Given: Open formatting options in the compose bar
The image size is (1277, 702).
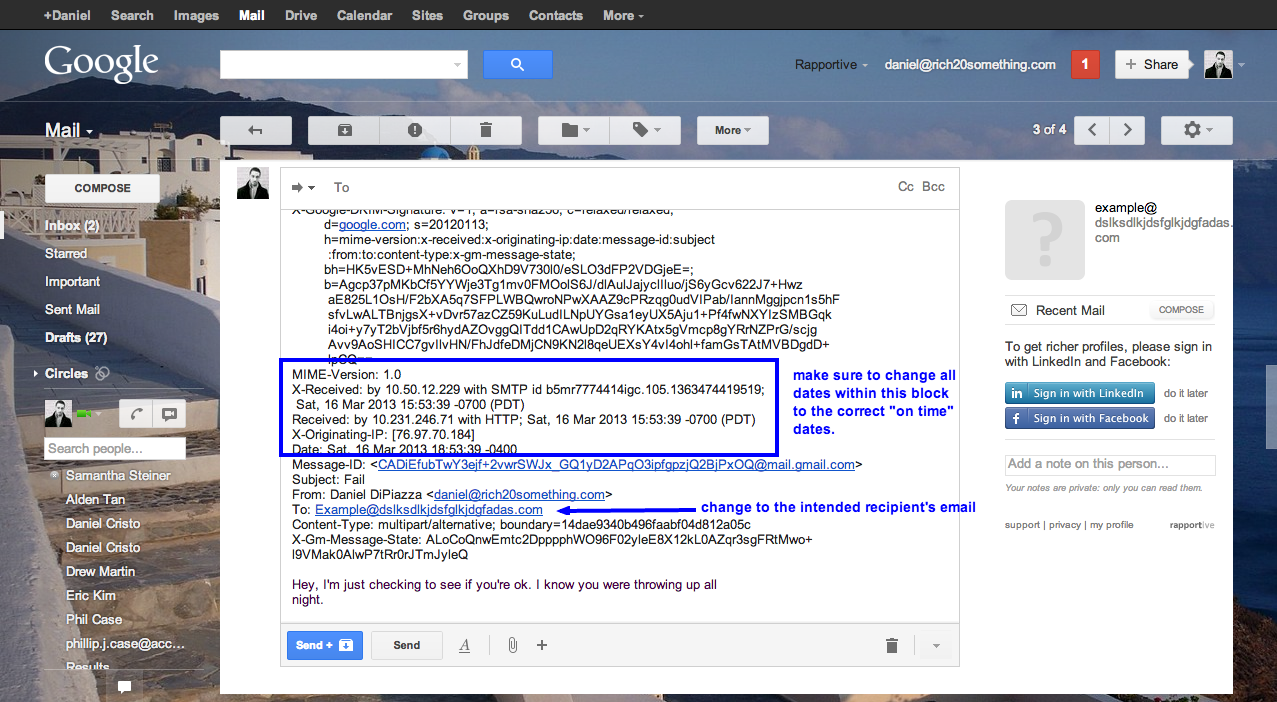Looking at the screenshot, I should click(465, 645).
